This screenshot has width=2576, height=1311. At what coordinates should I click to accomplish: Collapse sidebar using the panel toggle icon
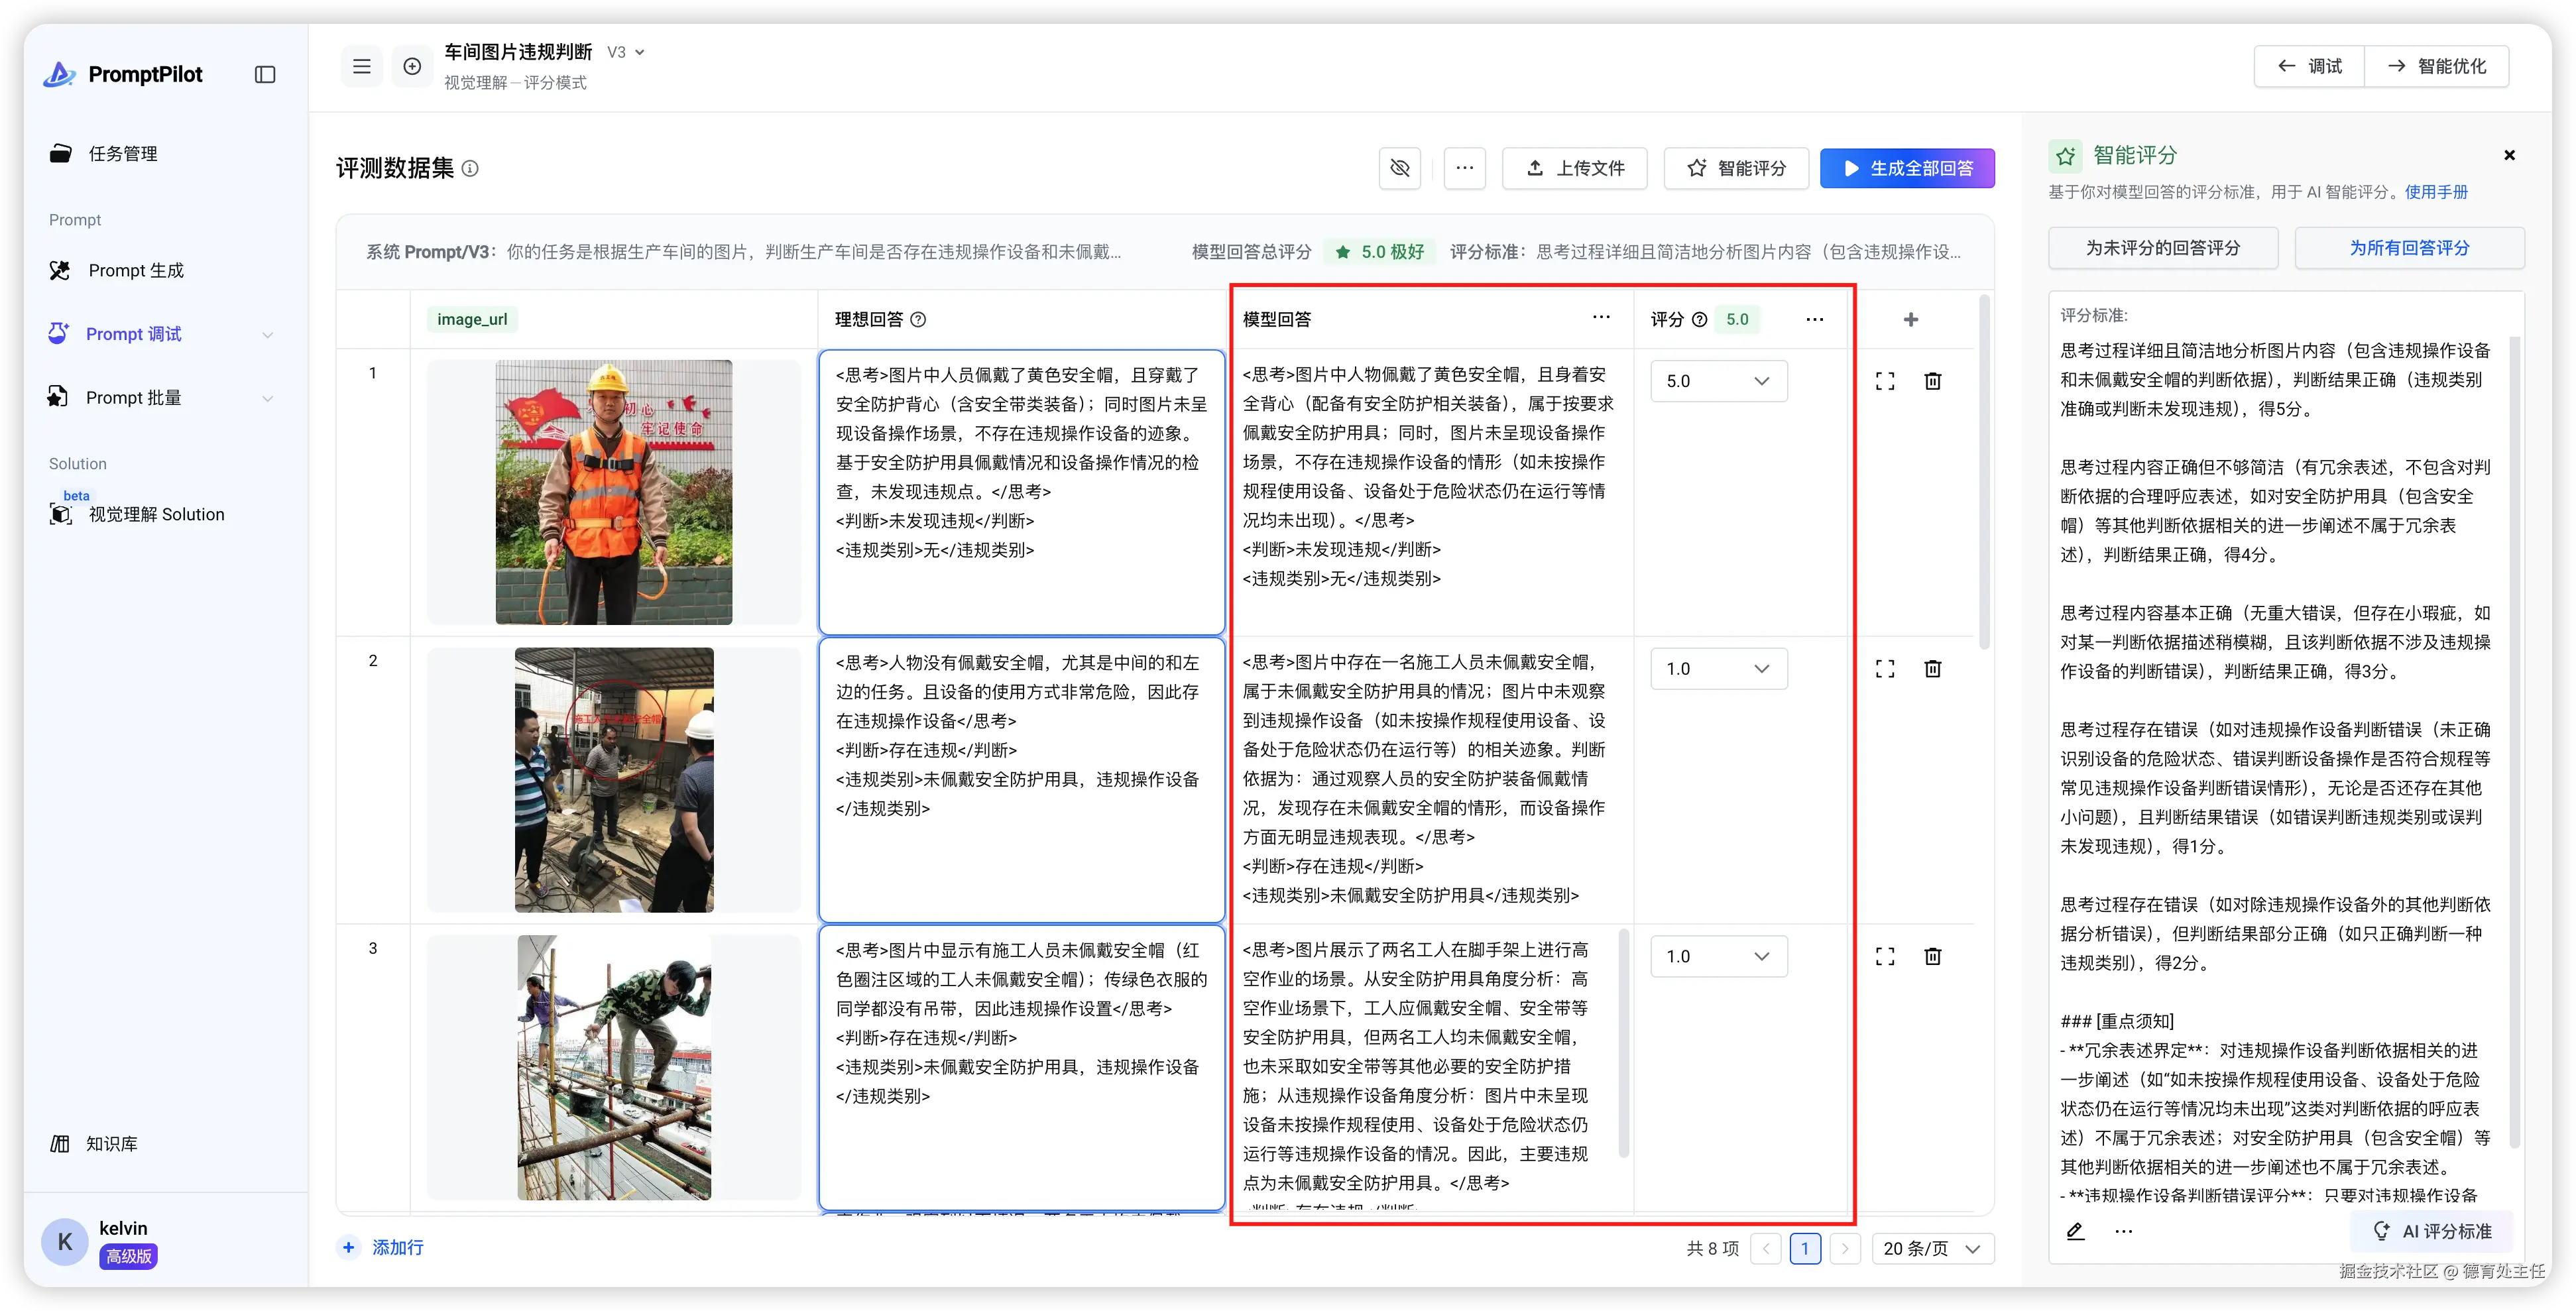click(265, 75)
